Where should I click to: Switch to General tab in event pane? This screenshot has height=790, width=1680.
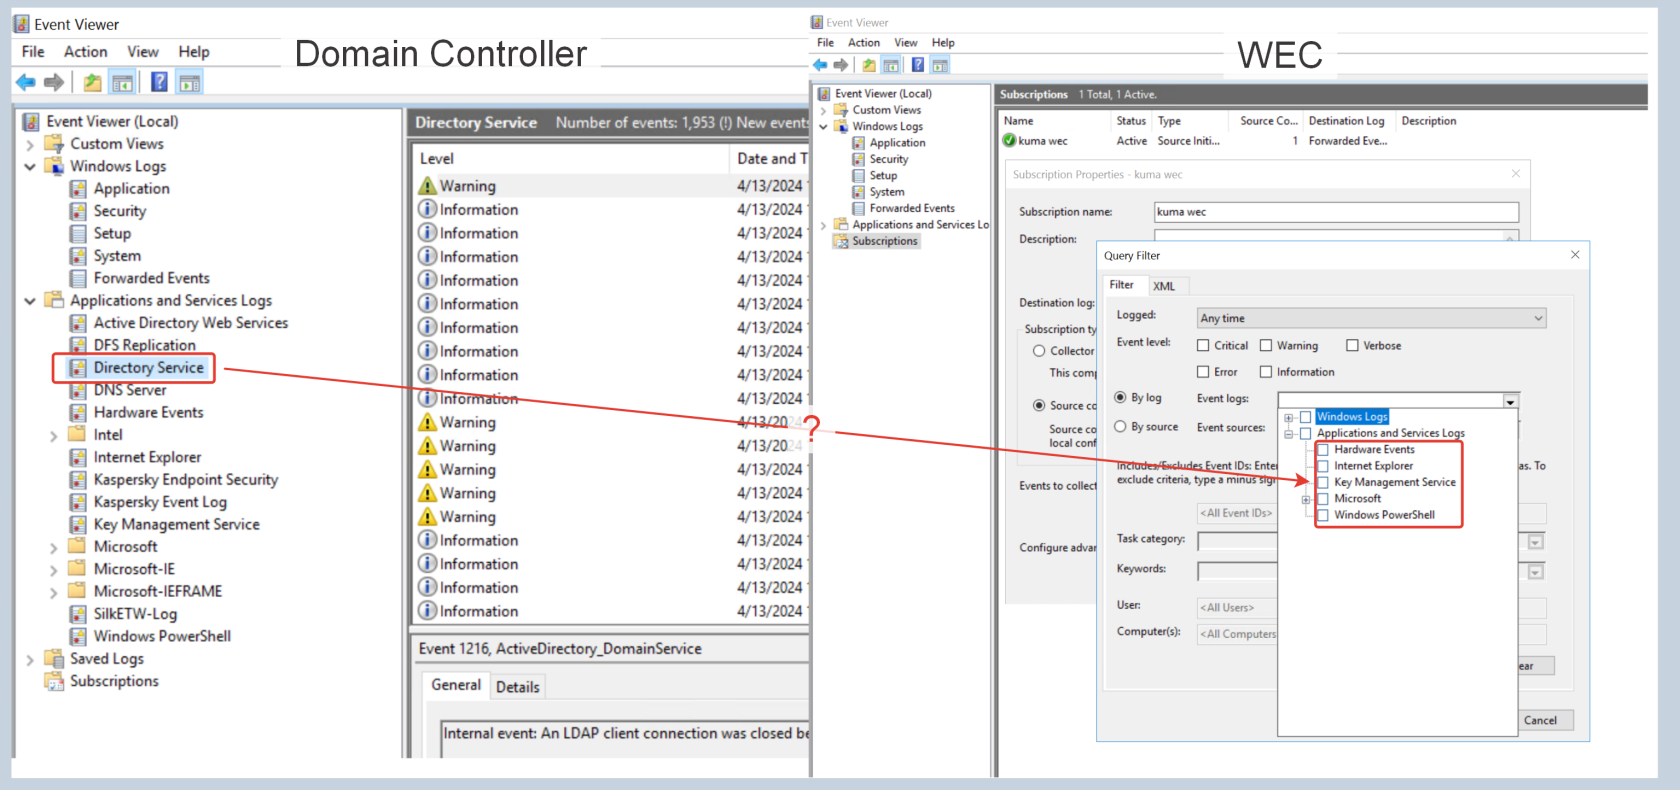click(456, 685)
